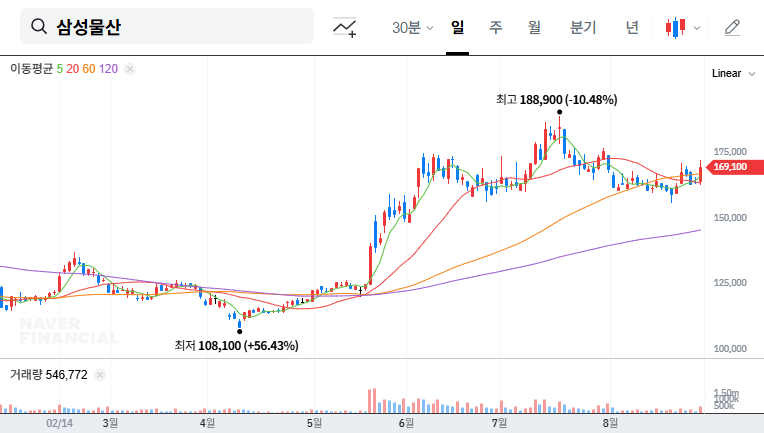Click the search magnifier icon
The image size is (764, 433).
pyautogui.click(x=39, y=26)
